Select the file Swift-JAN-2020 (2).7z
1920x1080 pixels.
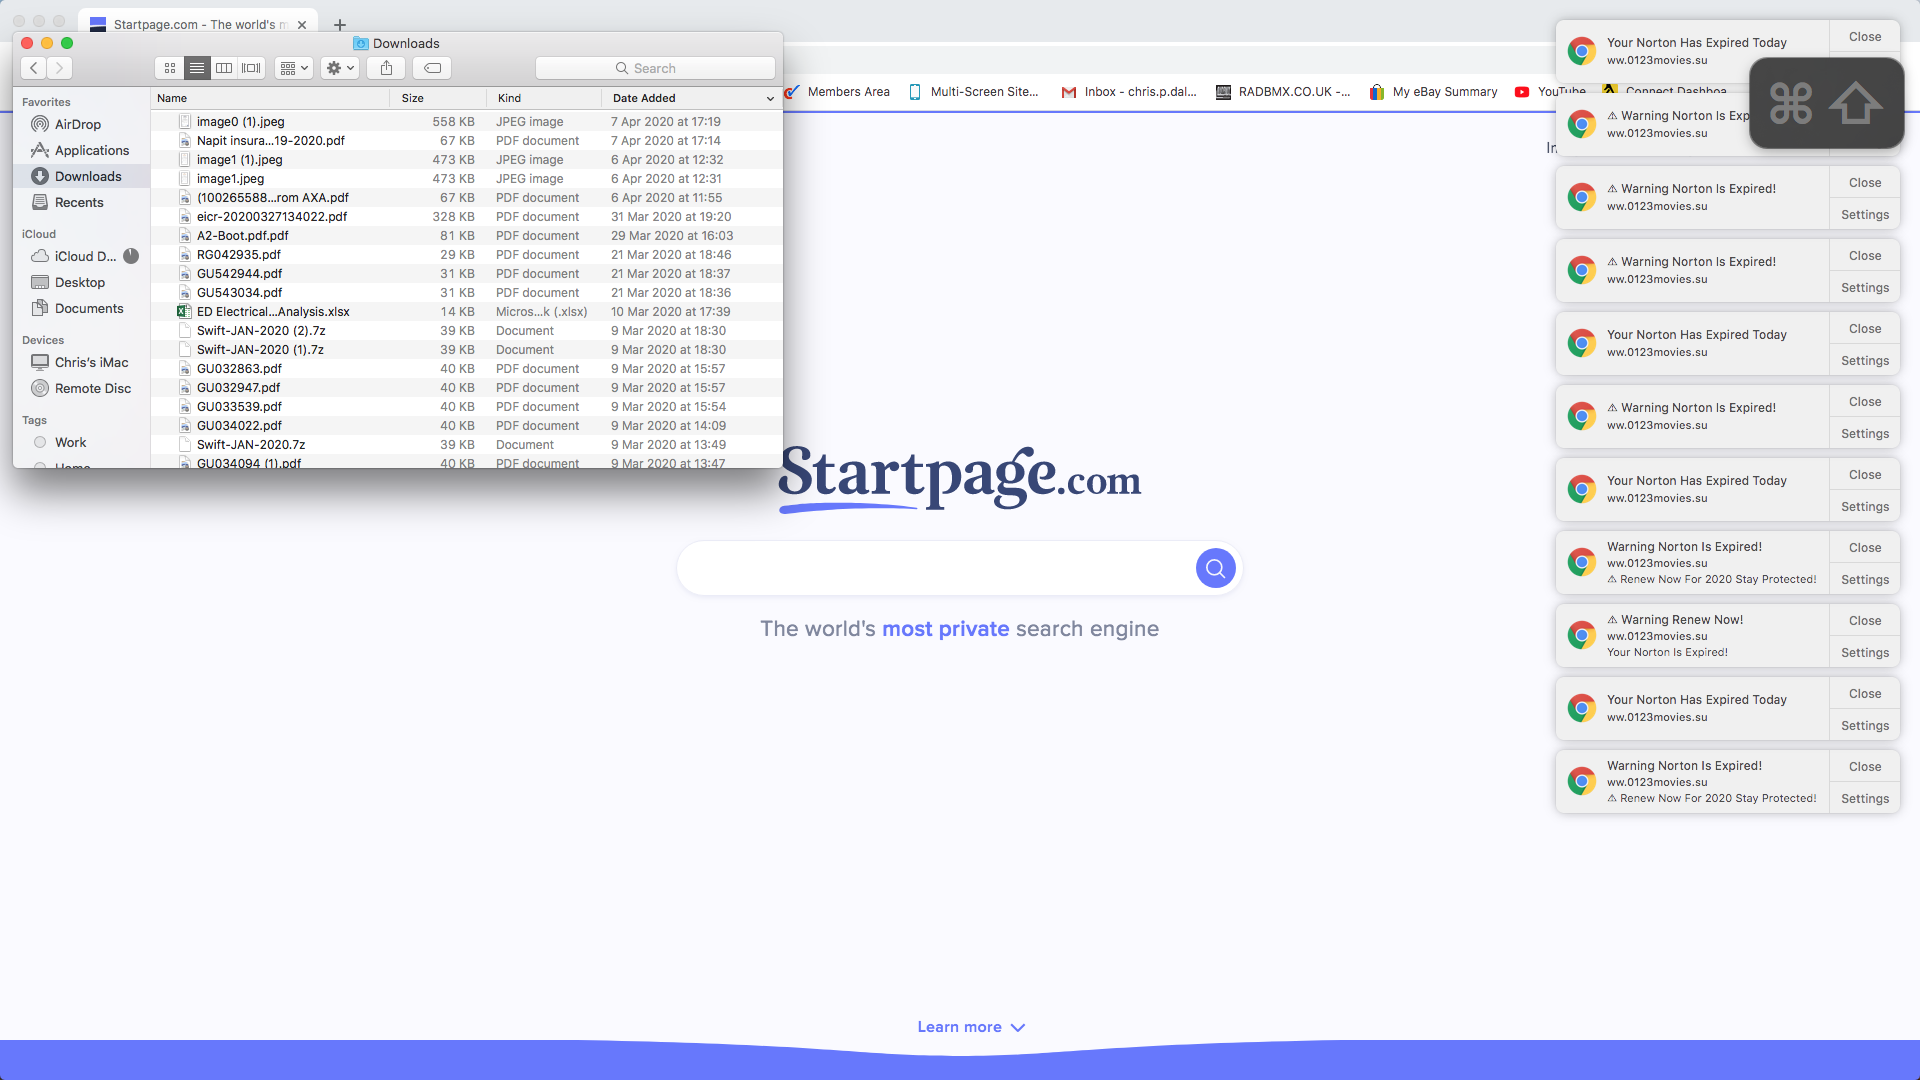click(467, 331)
